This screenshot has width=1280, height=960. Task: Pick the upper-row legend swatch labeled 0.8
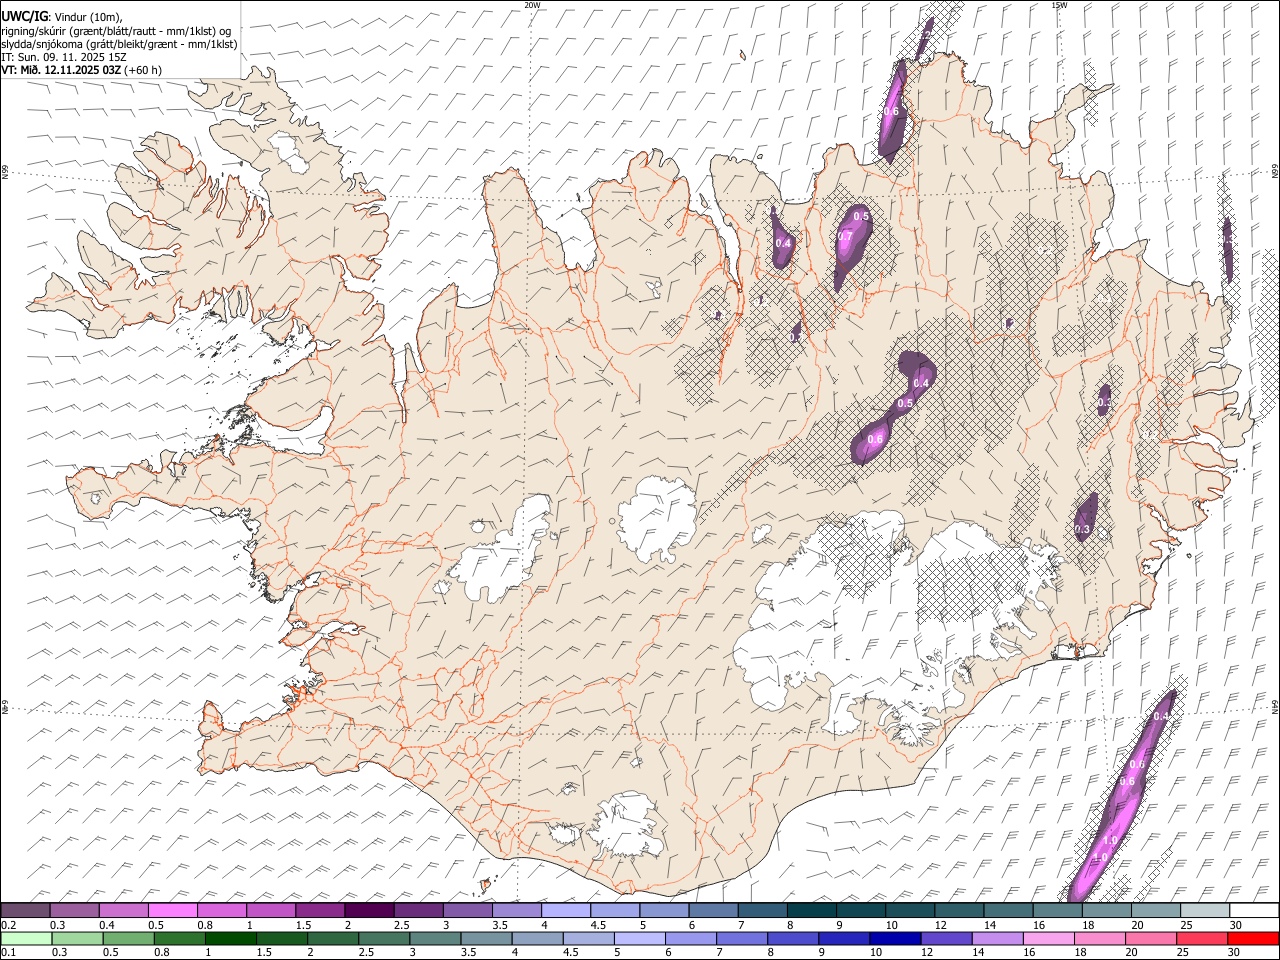222,910
